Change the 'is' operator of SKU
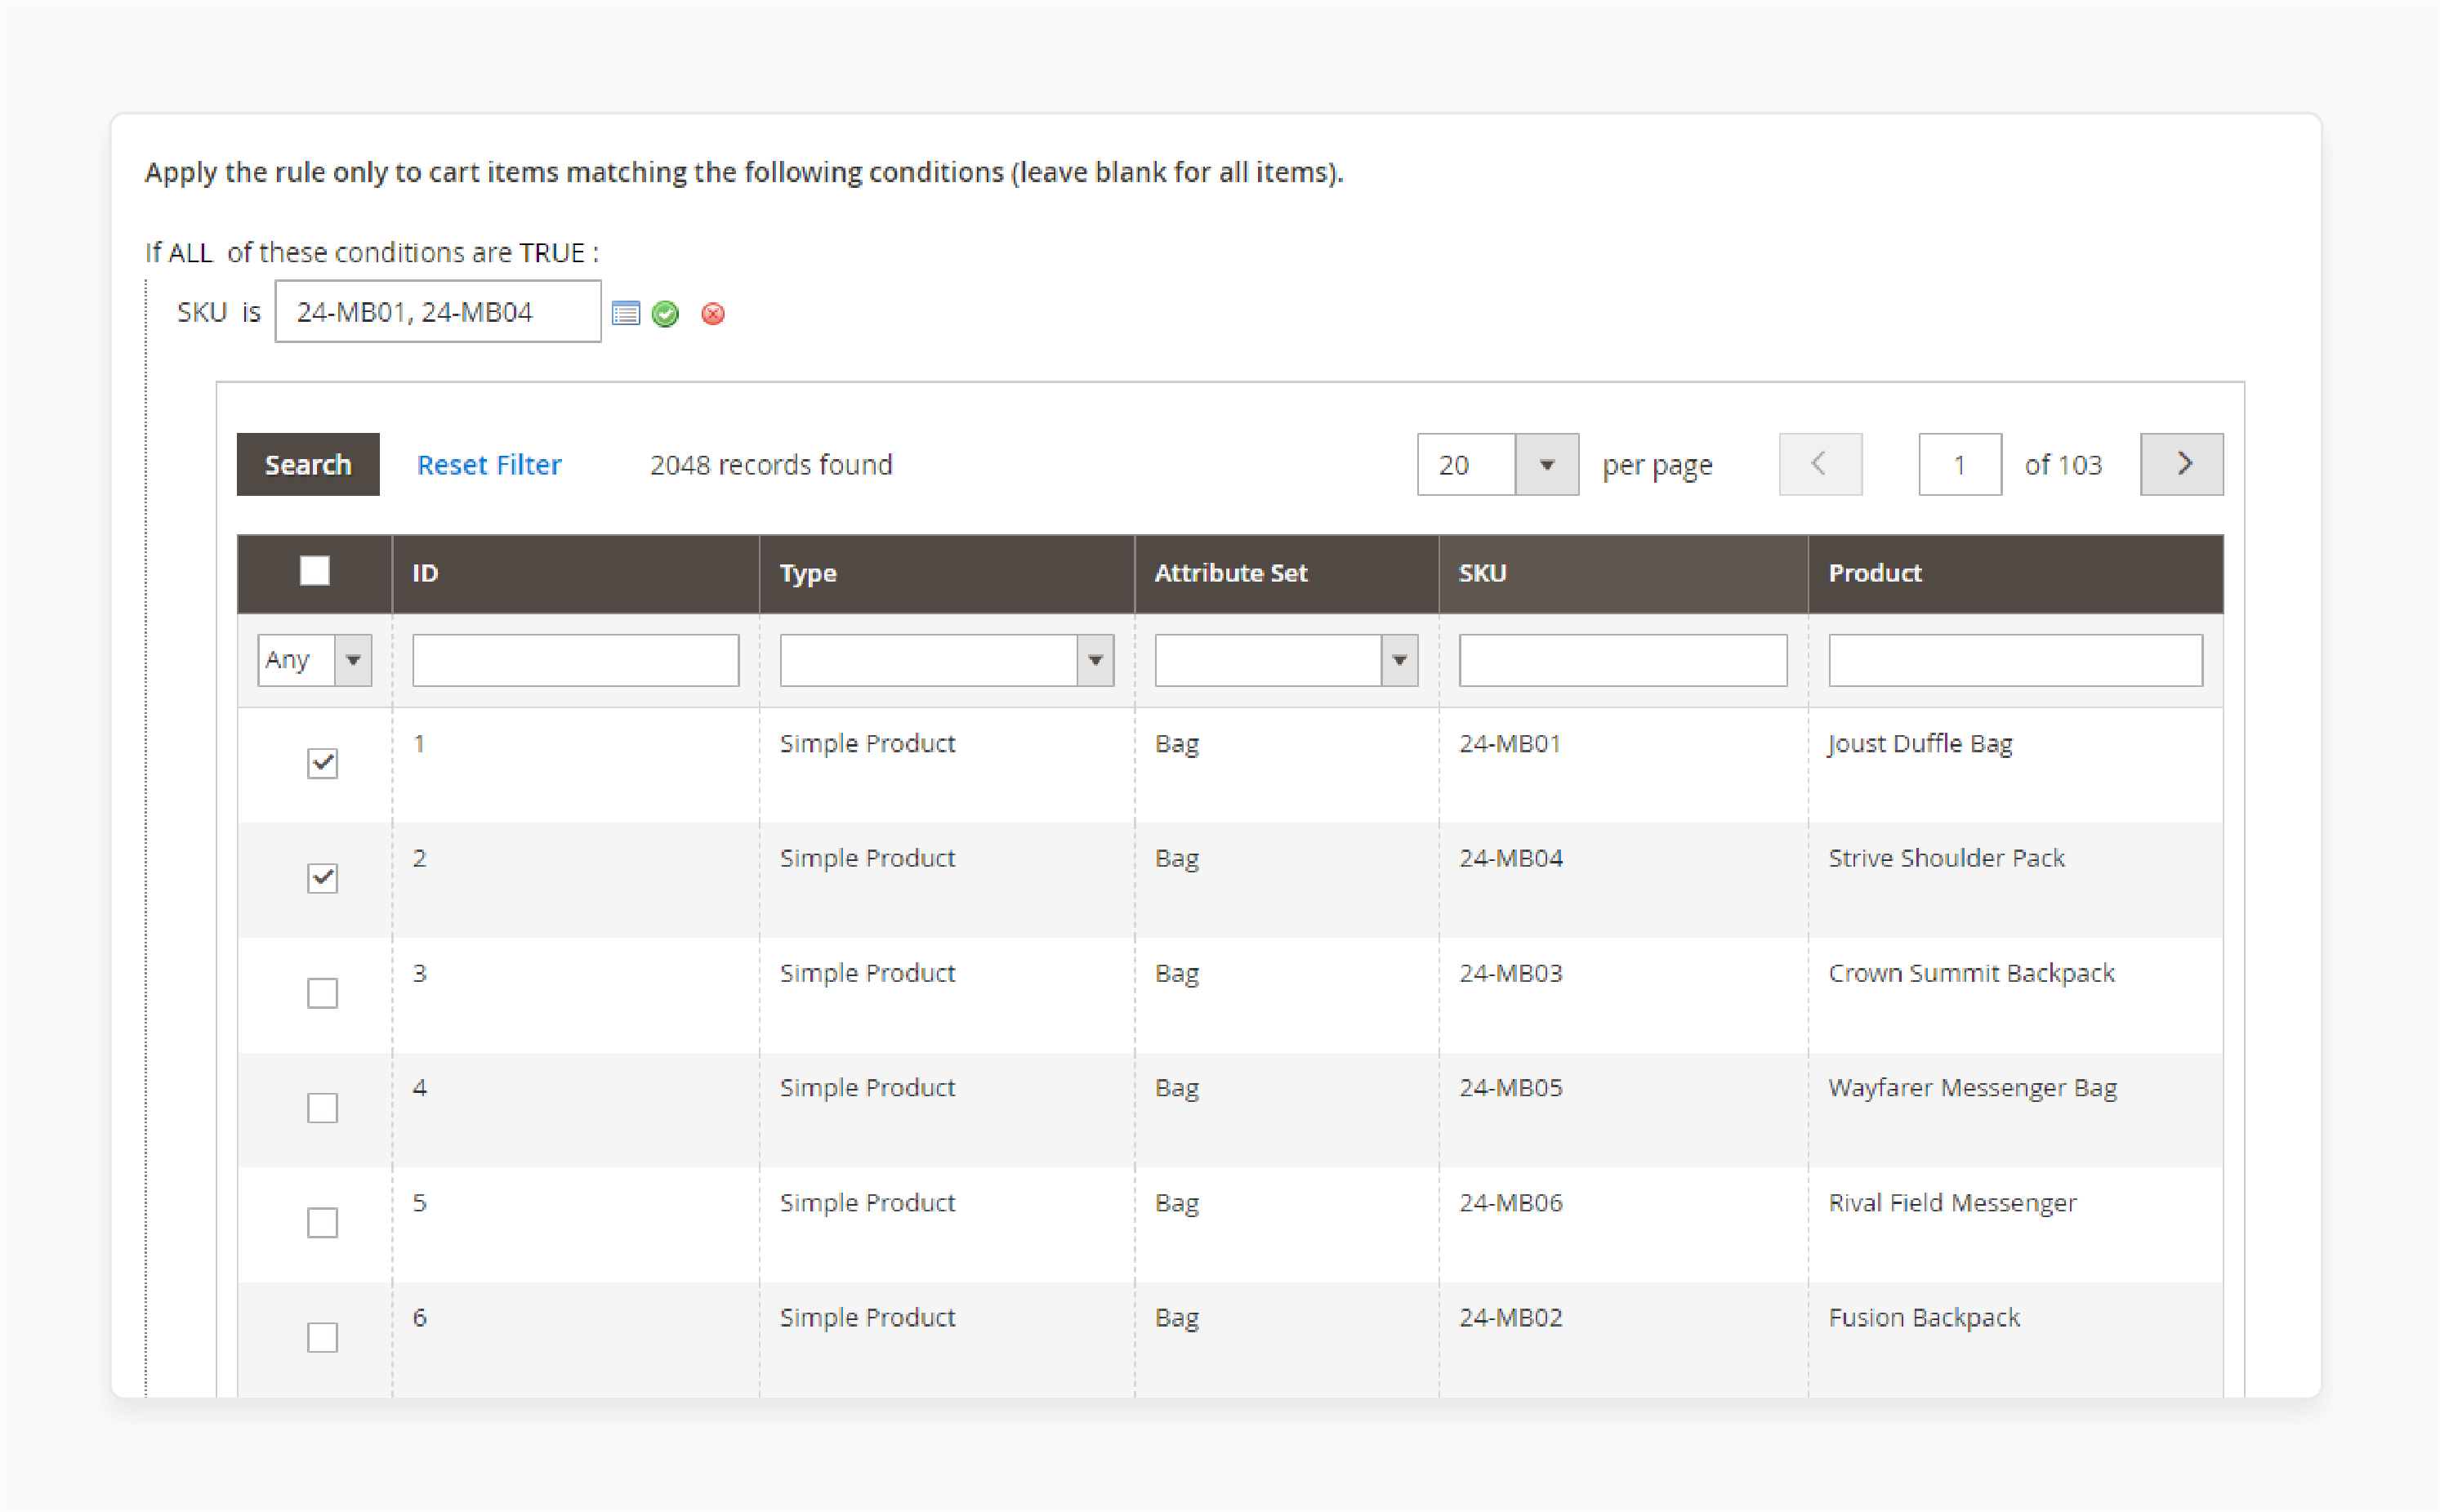 click(251, 313)
